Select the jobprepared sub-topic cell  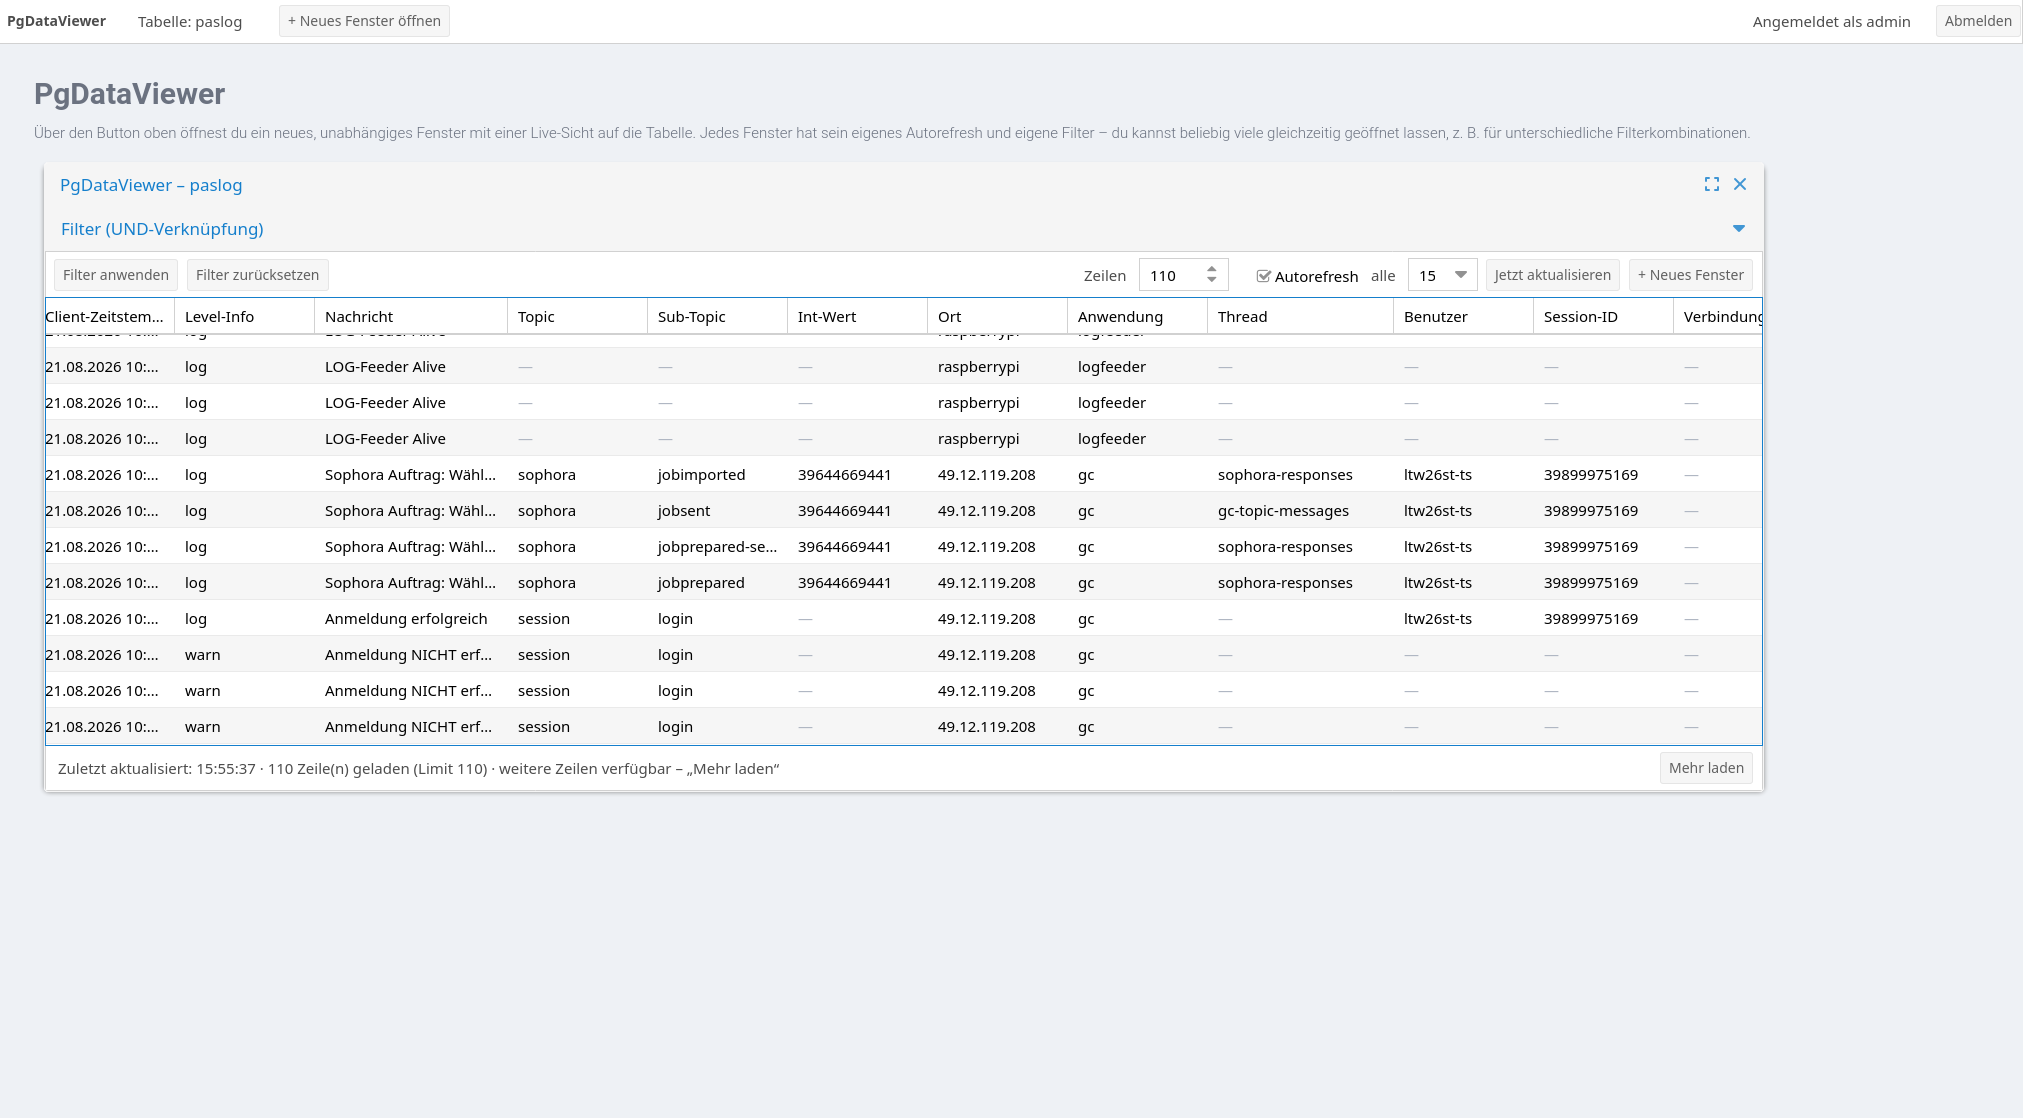tap(717, 582)
